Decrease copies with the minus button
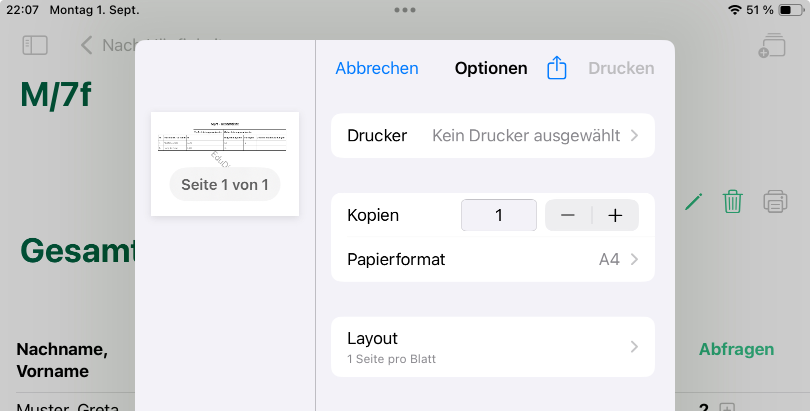 568,216
